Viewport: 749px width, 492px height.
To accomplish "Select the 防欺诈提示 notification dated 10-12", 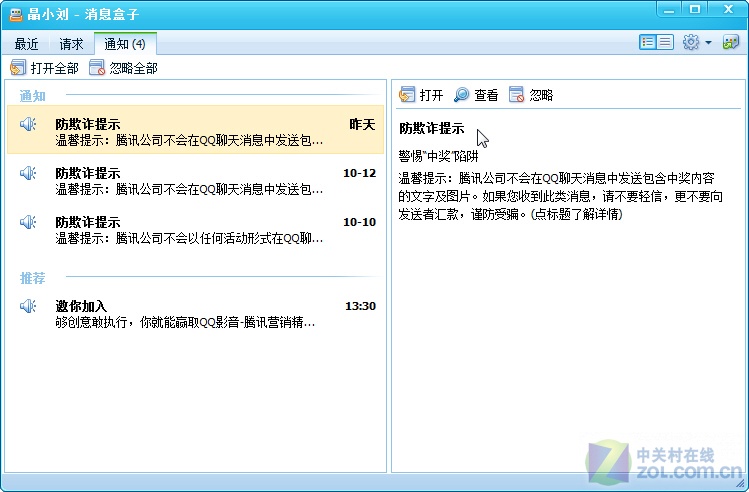I will point(195,179).
